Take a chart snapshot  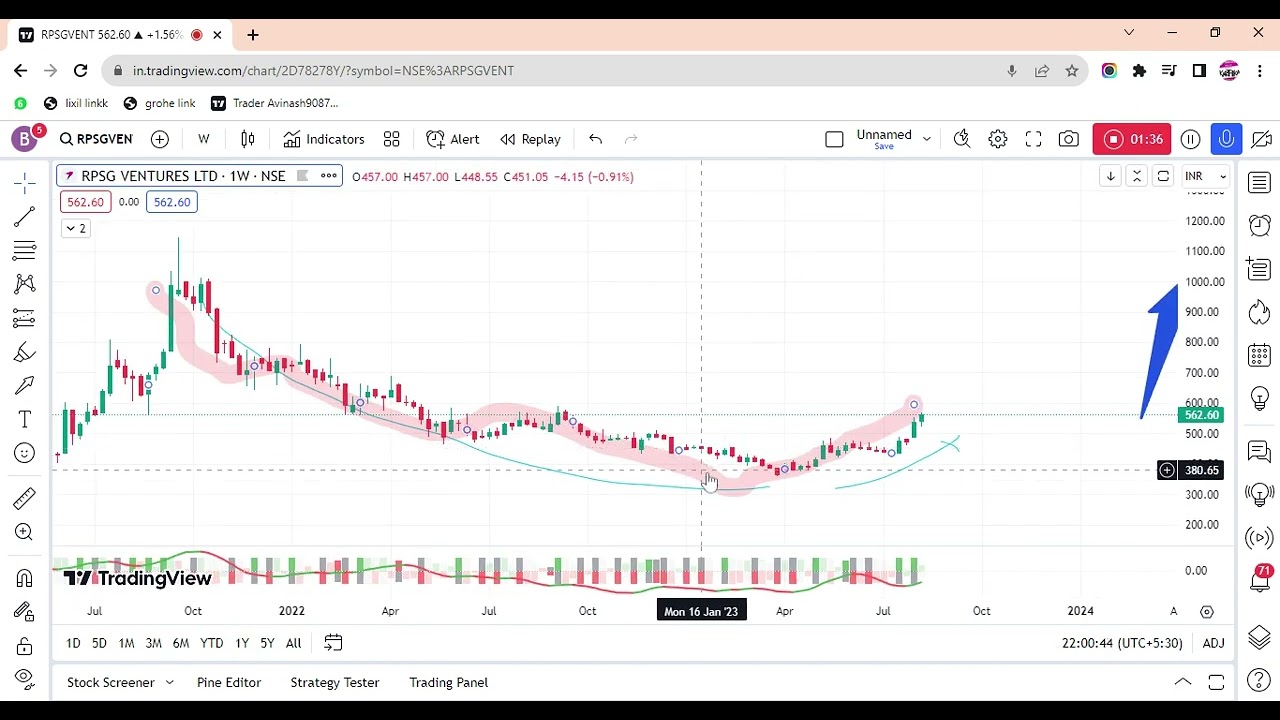tap(1069, 139)
